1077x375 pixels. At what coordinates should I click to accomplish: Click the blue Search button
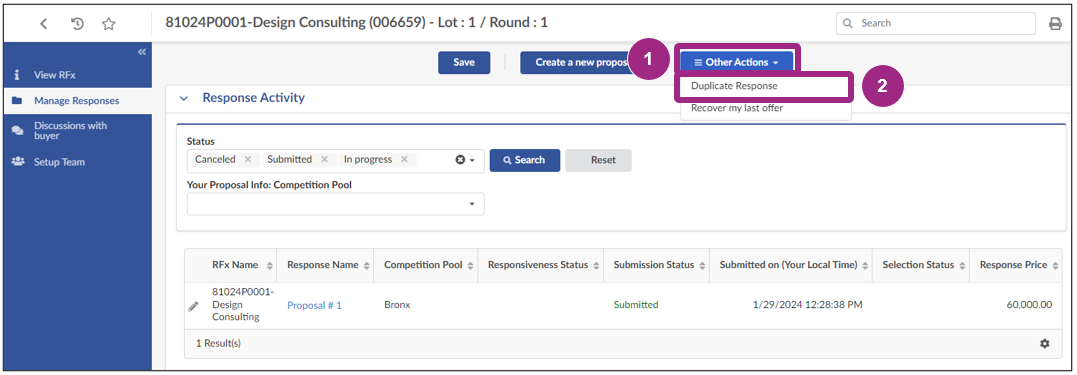coord(524,160)
